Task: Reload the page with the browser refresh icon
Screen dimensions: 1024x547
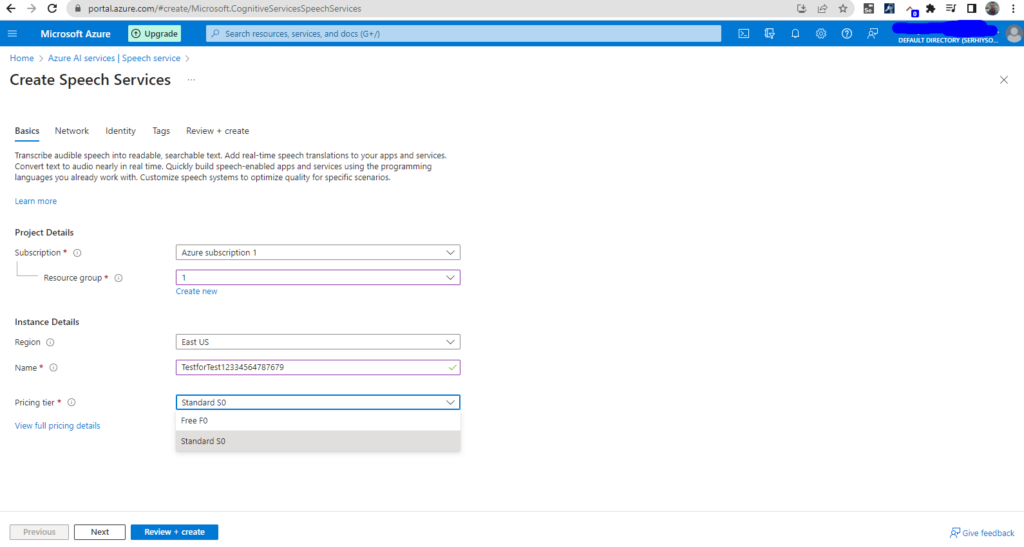Action: coord(52,8)
